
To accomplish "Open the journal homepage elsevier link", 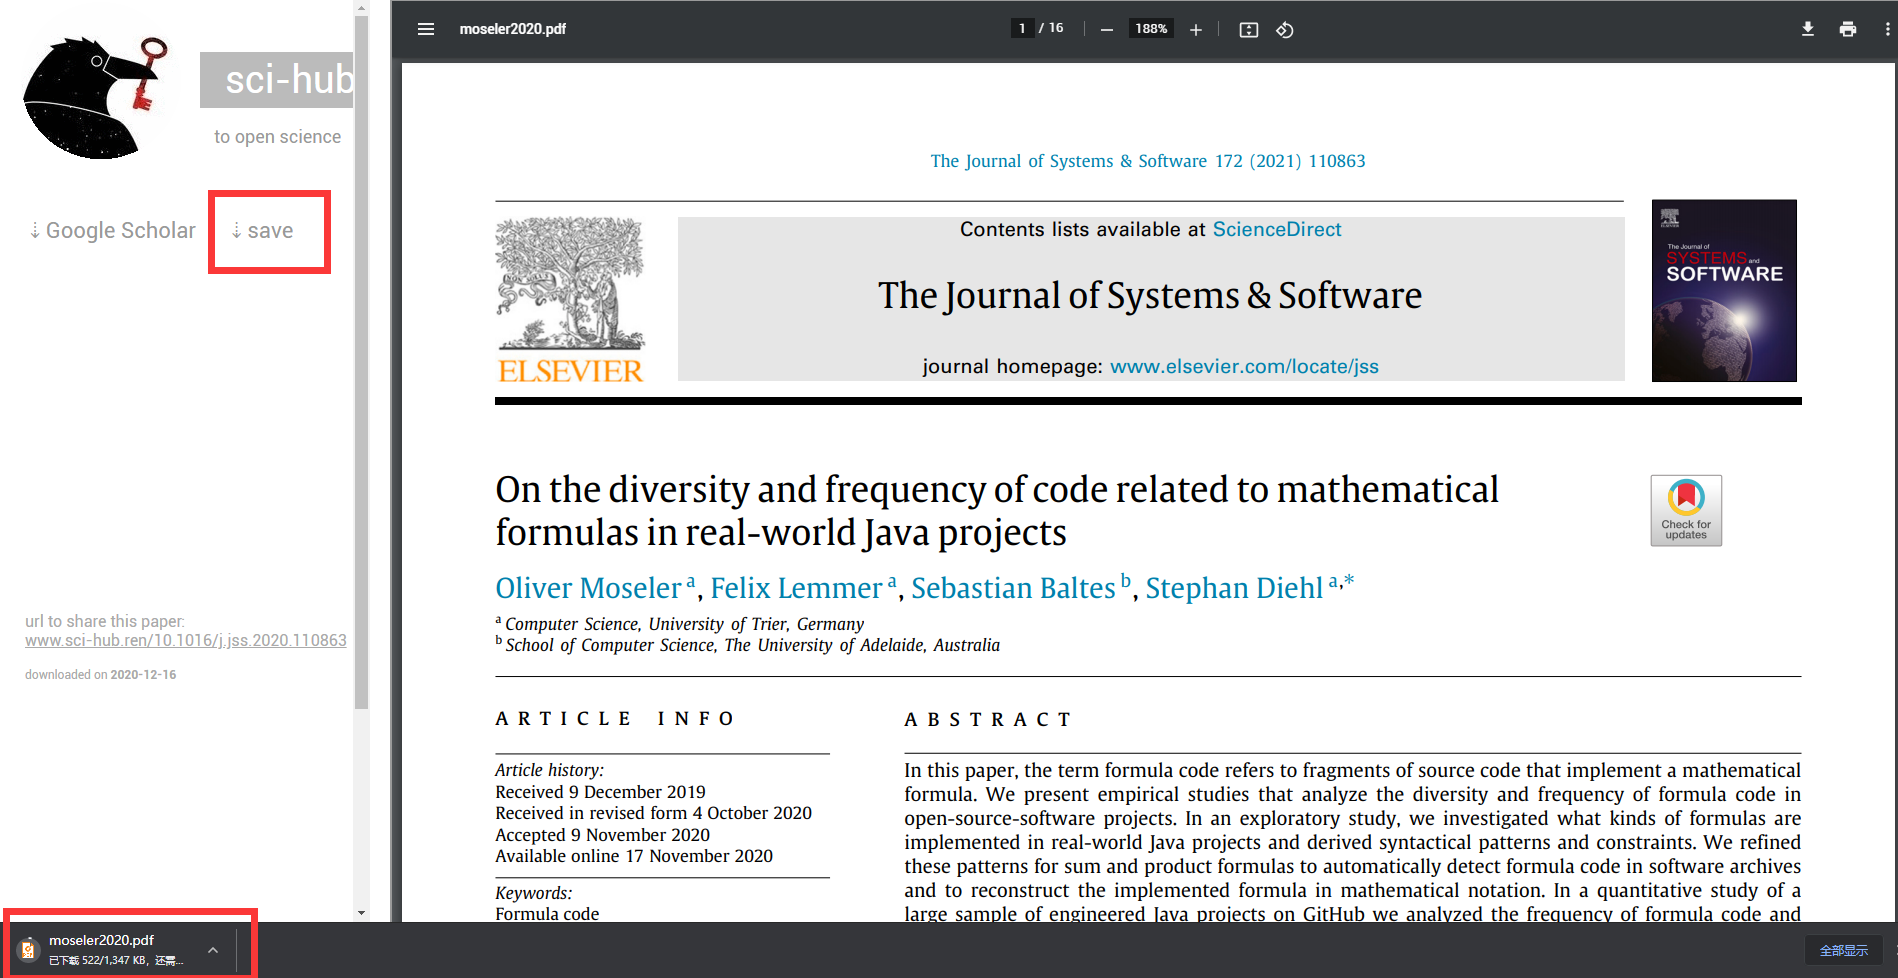I will click(x=1244, y=366).
